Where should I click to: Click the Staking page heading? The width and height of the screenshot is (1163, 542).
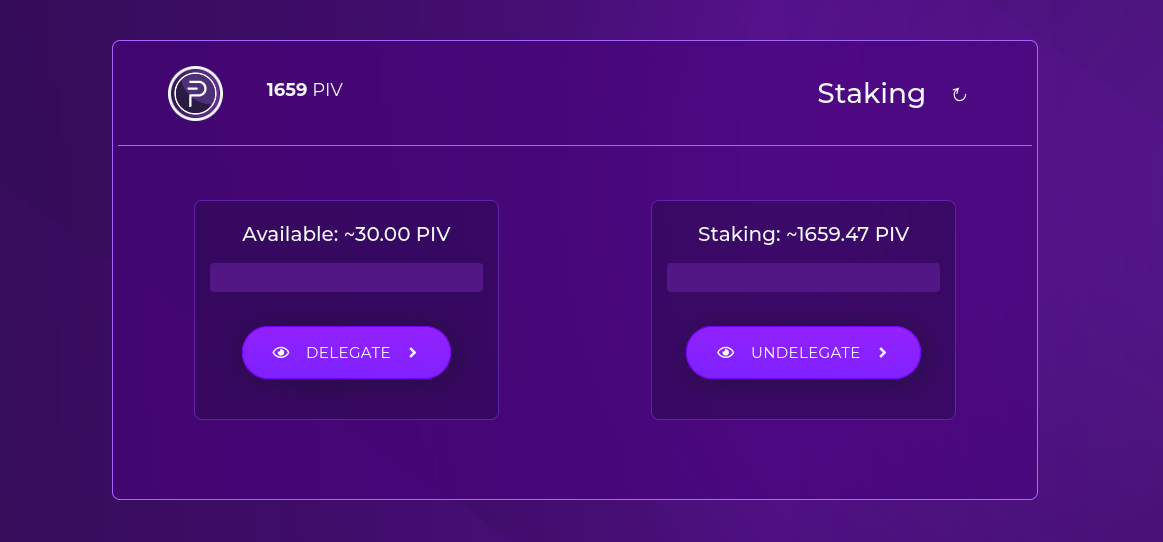872,94
